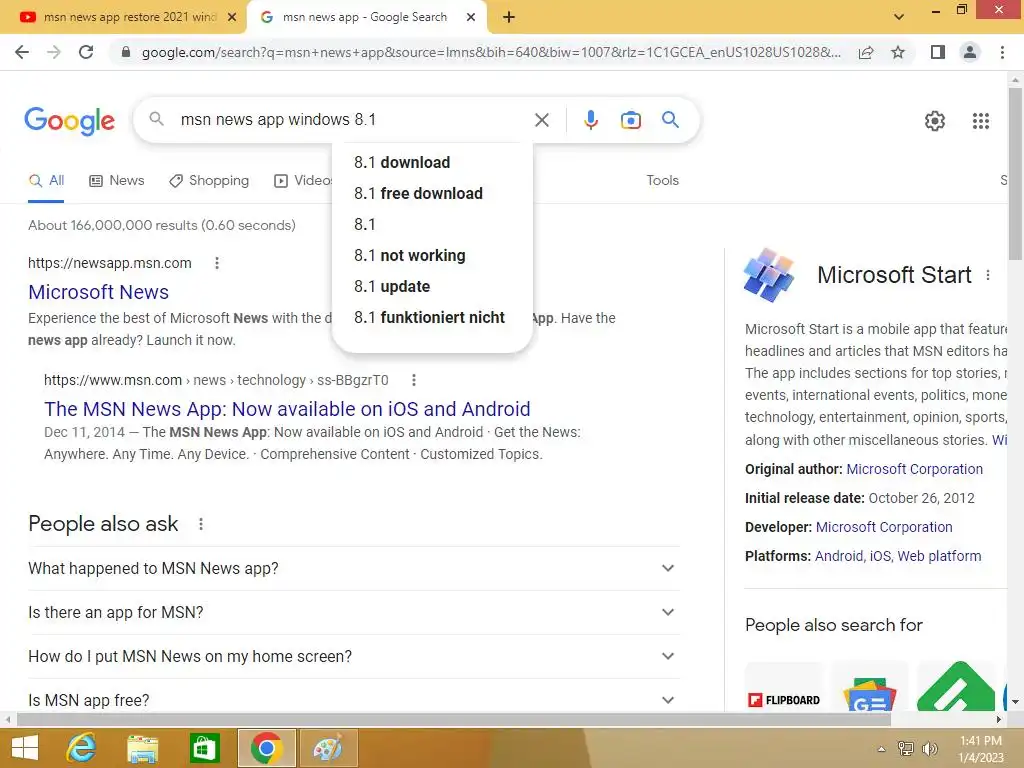1024x768 pixels.
Task: Open Microsoft Corporation original author link
Action: point(914,470)
